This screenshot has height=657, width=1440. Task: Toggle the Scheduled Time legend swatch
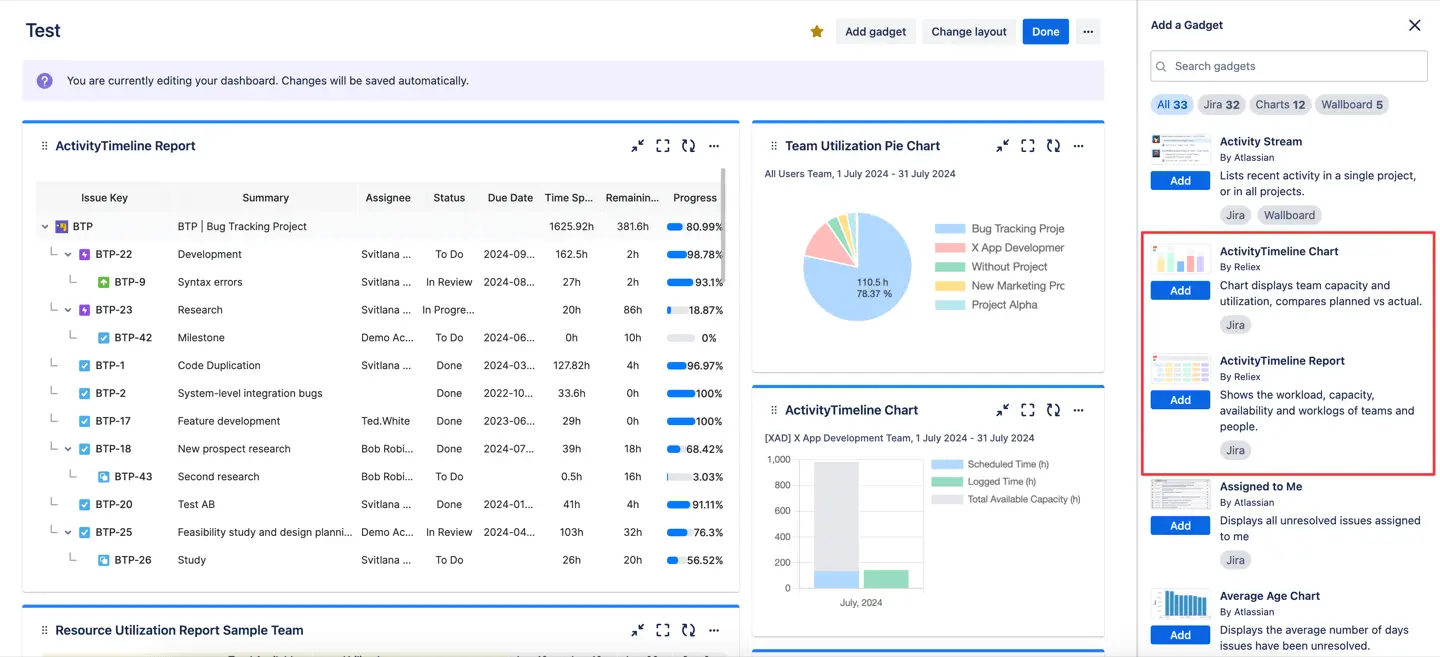946,465
